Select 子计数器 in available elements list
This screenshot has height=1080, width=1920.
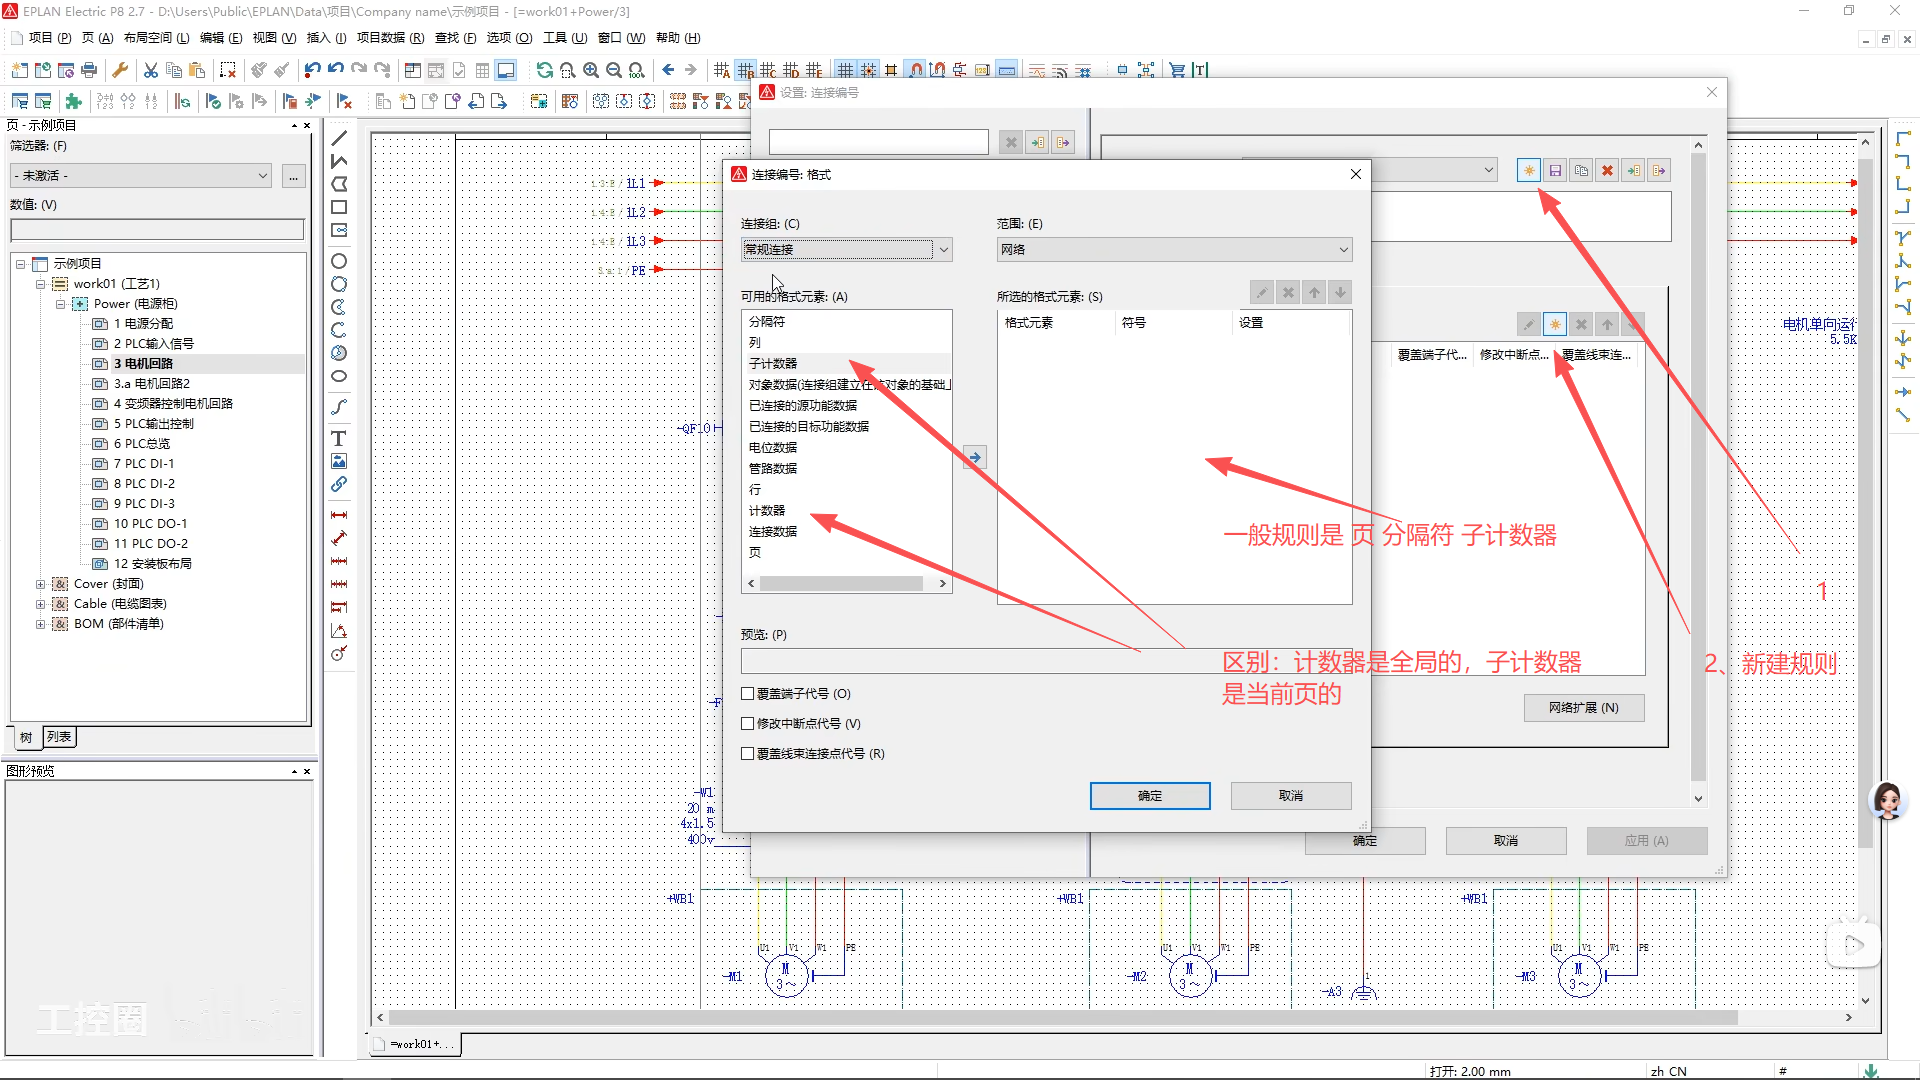pyautogui.click(x=773, y=364)
